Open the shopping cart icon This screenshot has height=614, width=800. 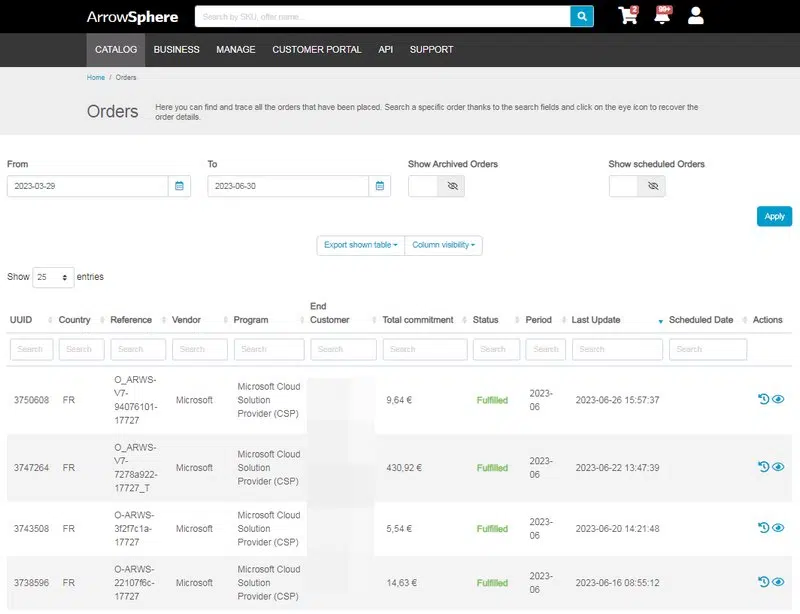point(628,16)
